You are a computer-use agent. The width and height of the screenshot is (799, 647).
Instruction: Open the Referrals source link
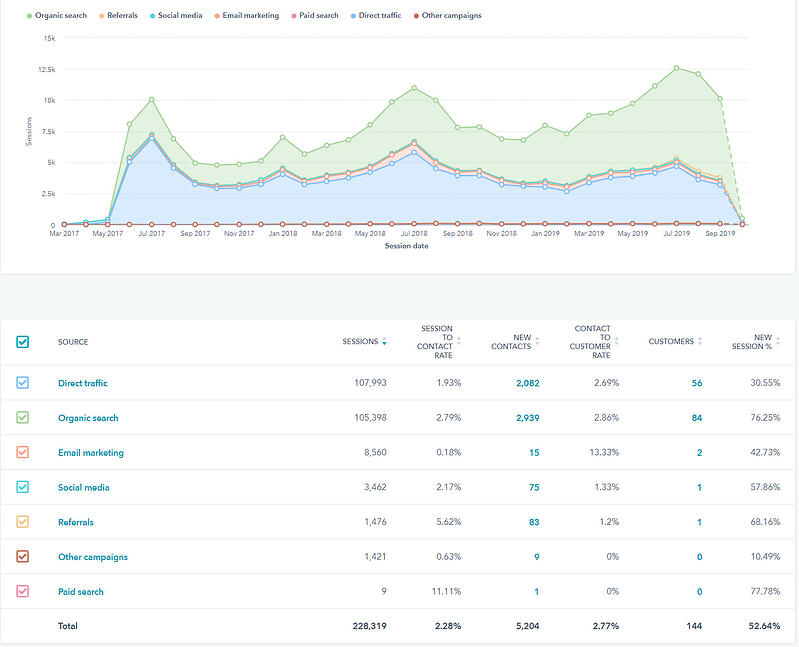tap(76, 522)
